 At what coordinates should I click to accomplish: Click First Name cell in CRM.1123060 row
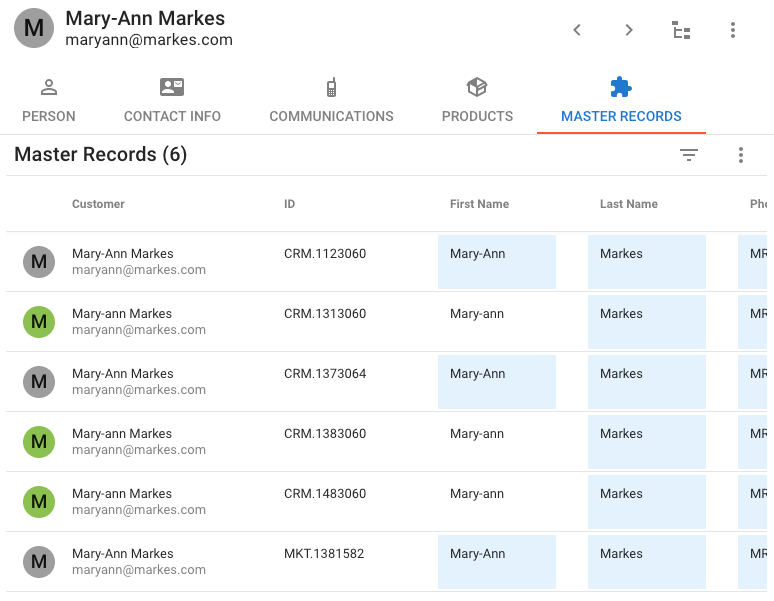click(x=497, y=262)
